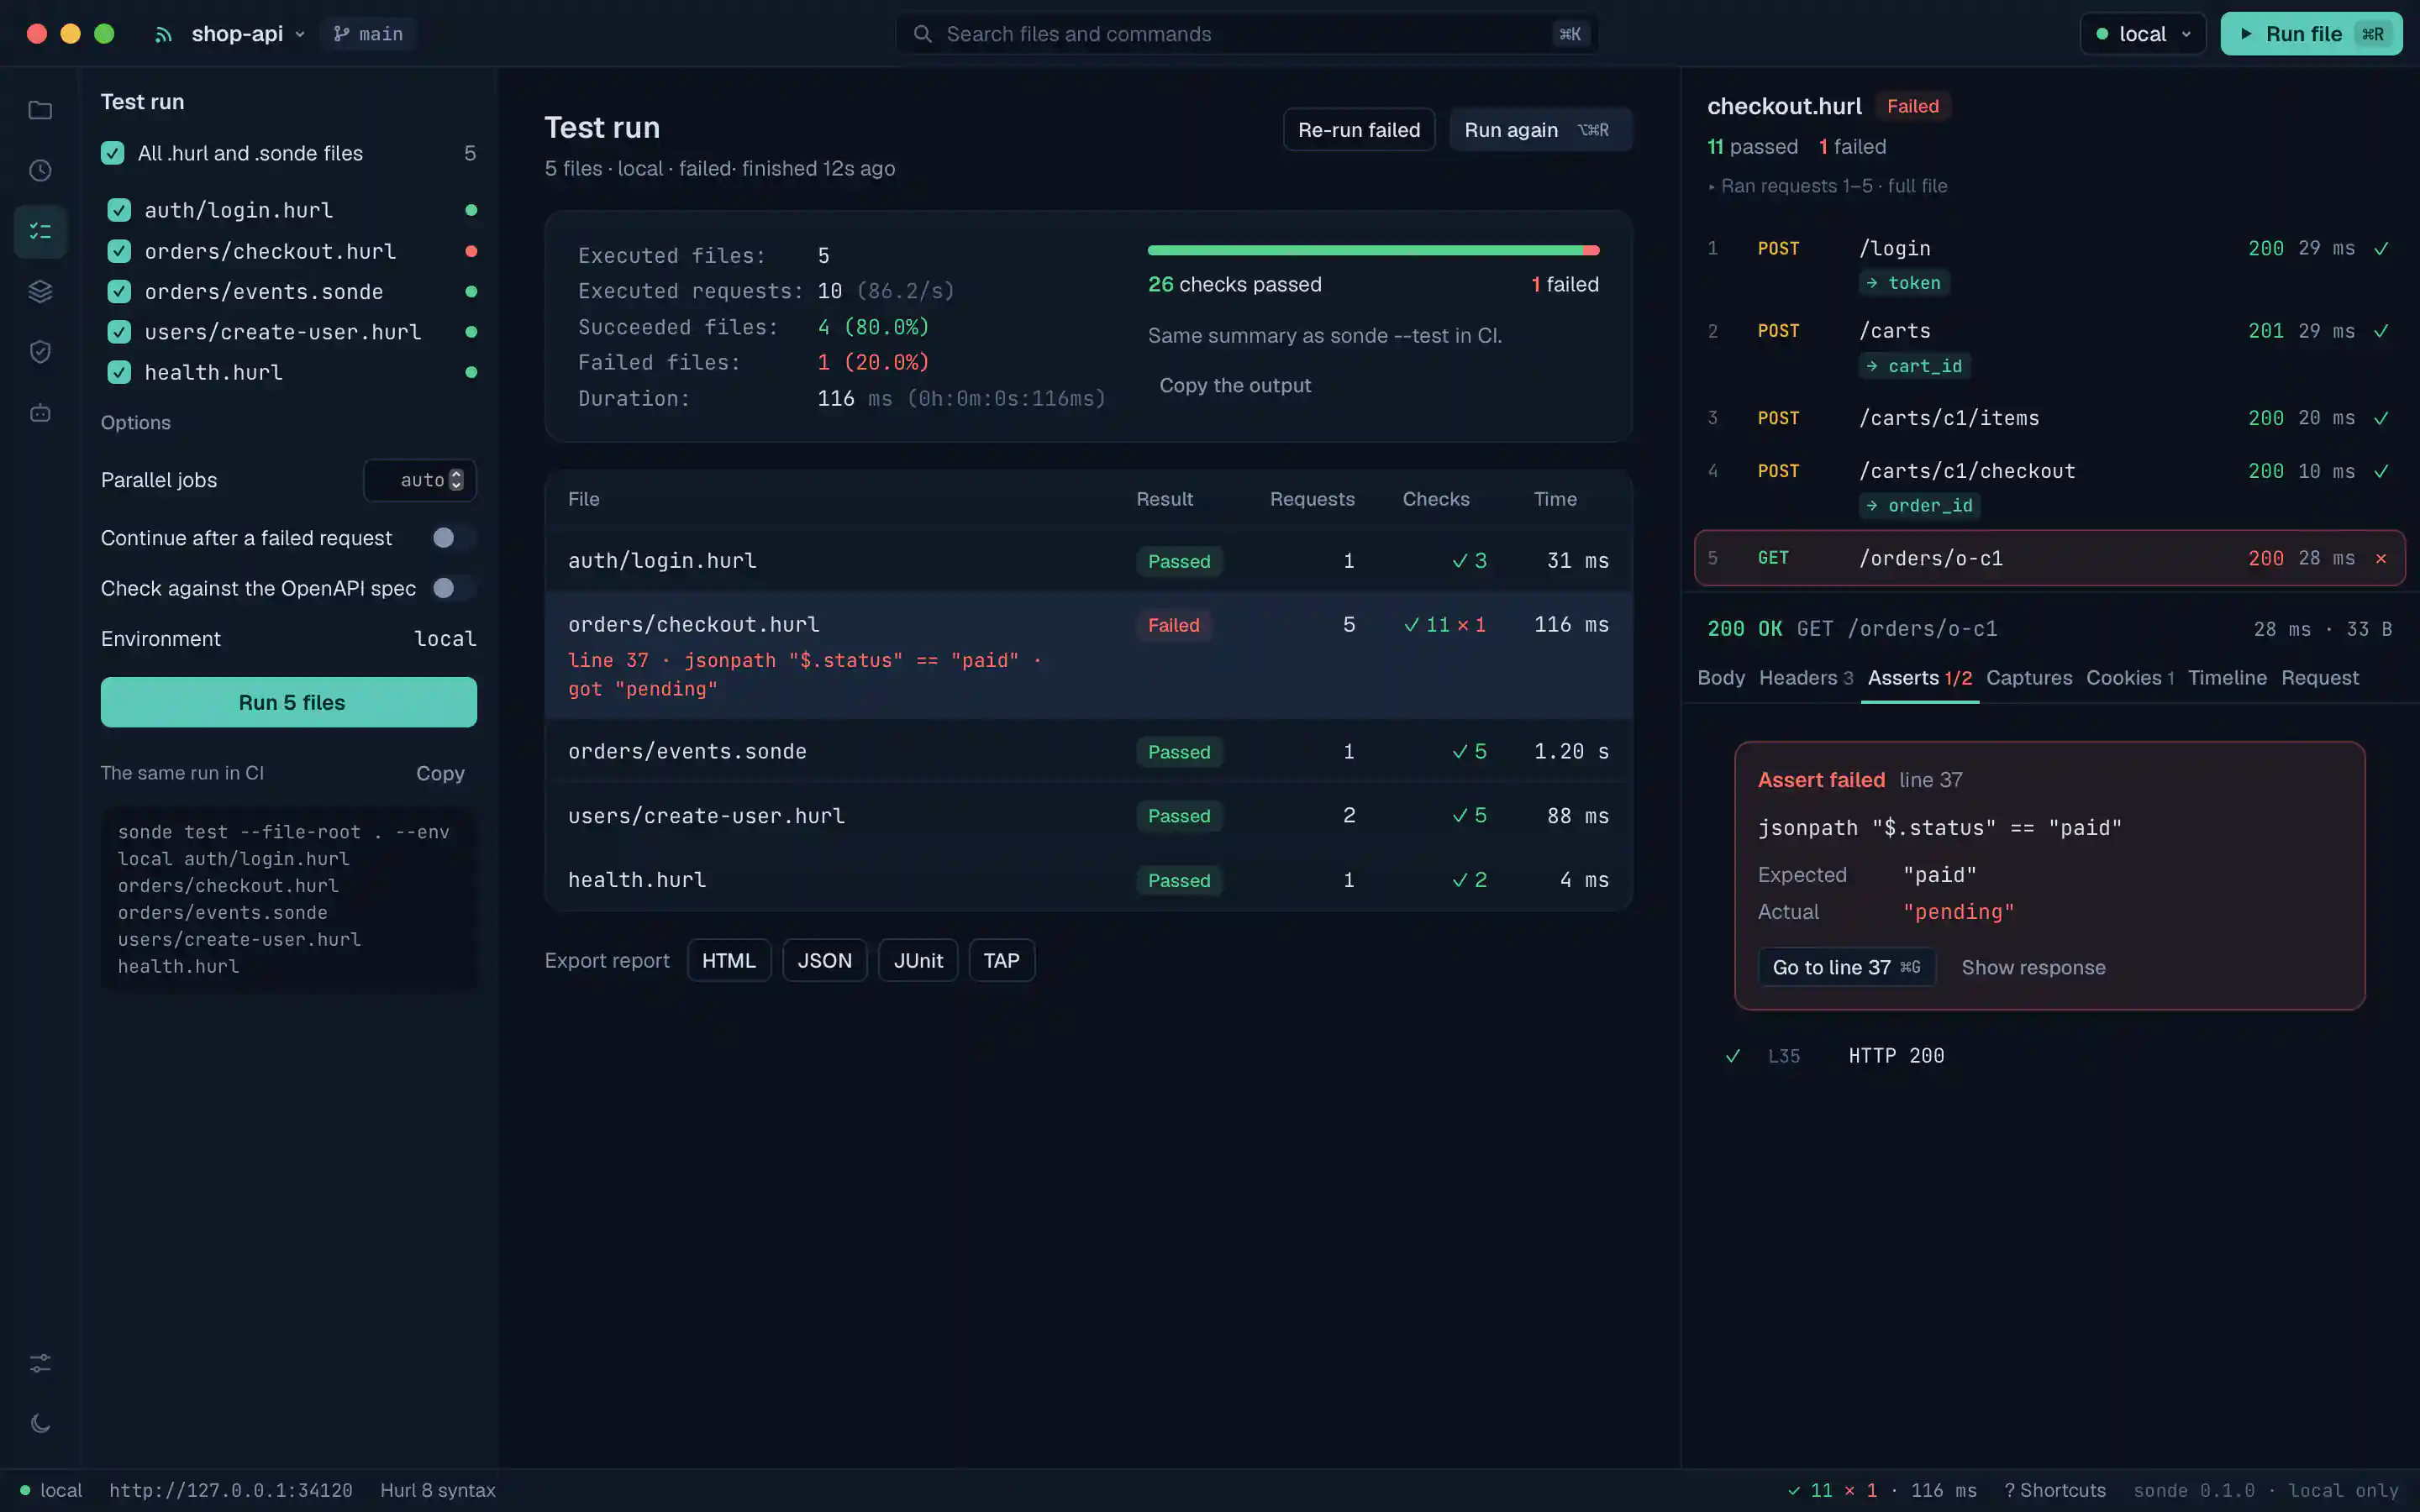2420x1512 pixels.
Task: Enable Continue after a failed request
Action: coord(453,538)
